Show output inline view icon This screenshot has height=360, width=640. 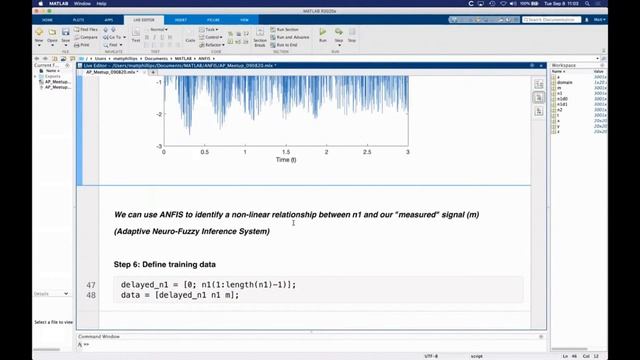pyautogui.click(x=539, y=98)
